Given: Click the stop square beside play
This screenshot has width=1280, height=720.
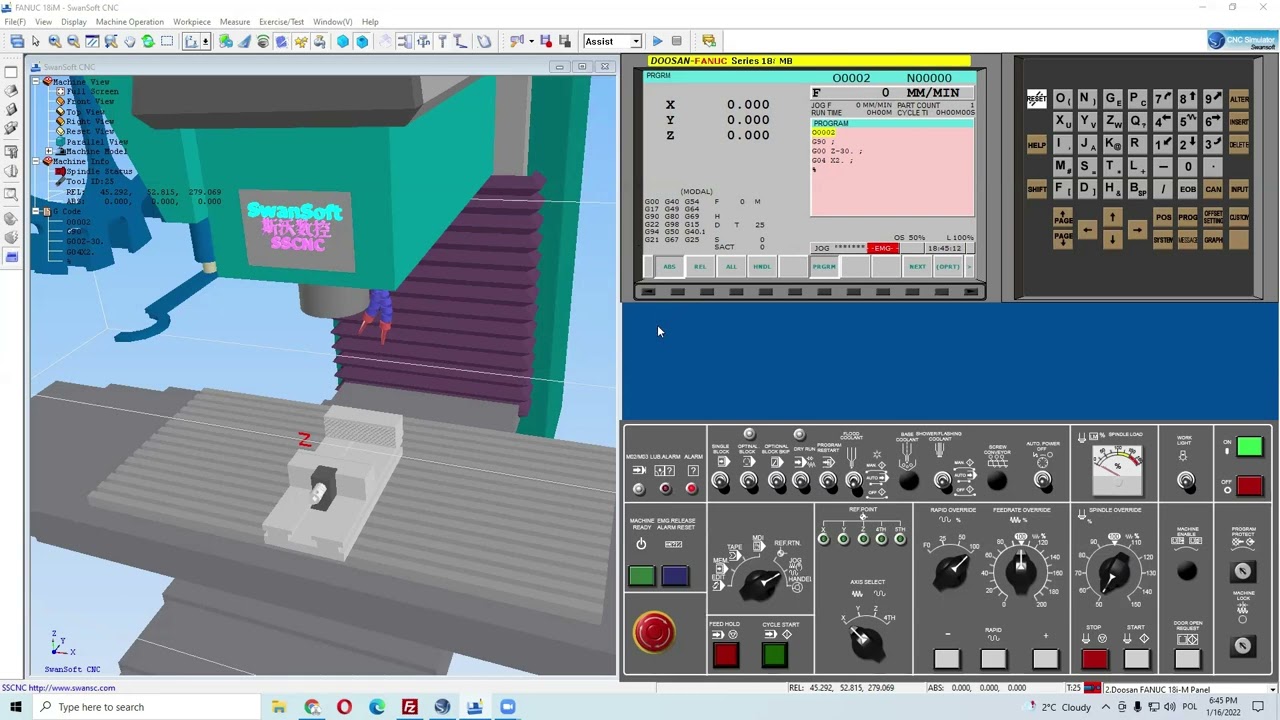Looking at the screenshot, I should [677, 41].
